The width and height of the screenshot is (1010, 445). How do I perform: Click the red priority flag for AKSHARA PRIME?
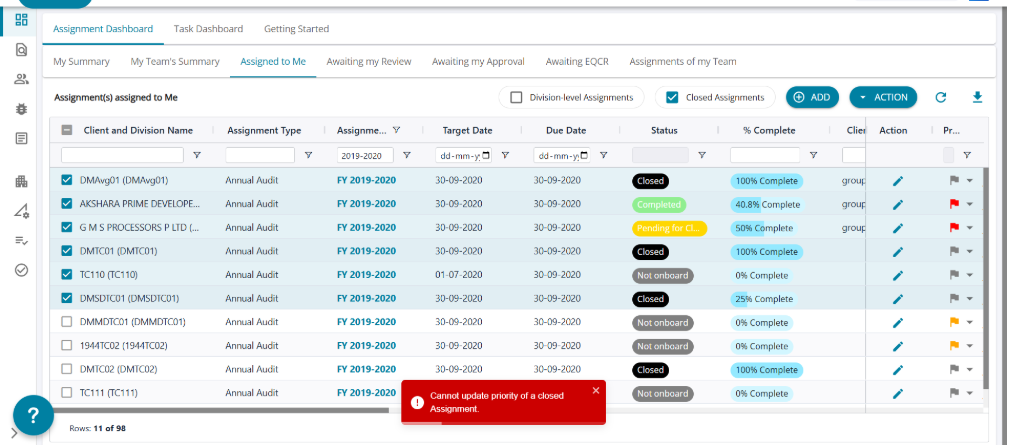[953, 204]
